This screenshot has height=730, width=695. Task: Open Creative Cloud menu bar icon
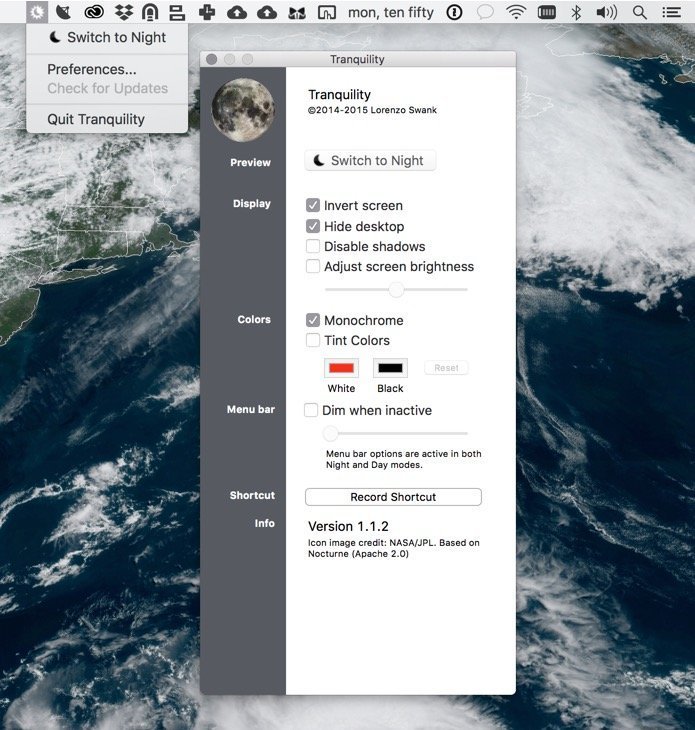[x=94, y=13]
